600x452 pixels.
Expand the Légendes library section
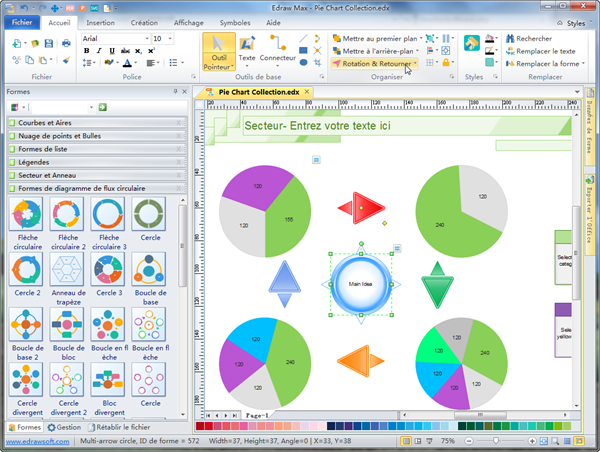[97, 162]
